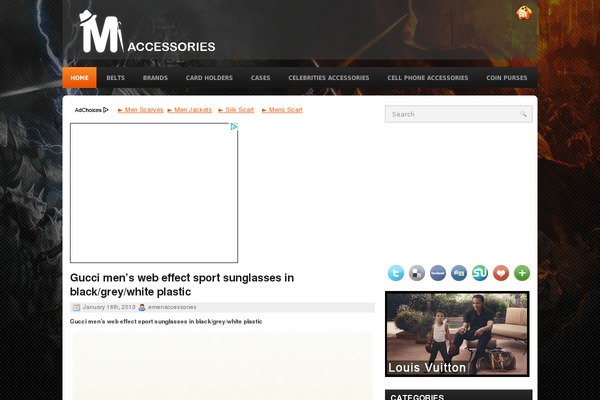Click the user icon beside the author
The image size is (600, 400).
pyautogui.click(x=142, y=307)
